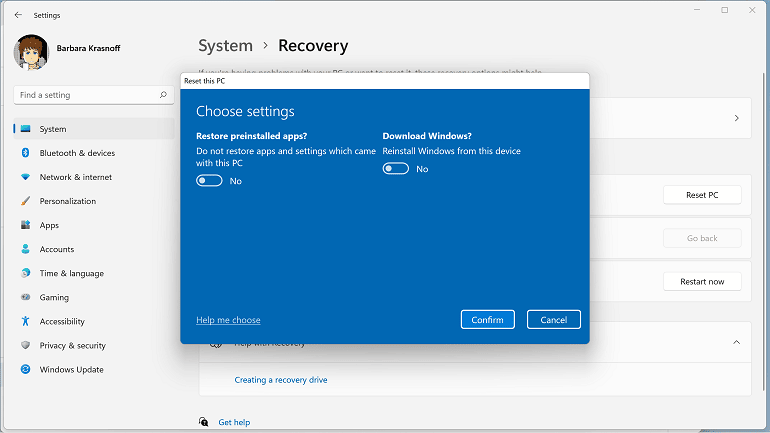Image resolution: width=770 pixels, height=433 pixels.
Task: Maximize the Settings window
Action: click(725, 10)
